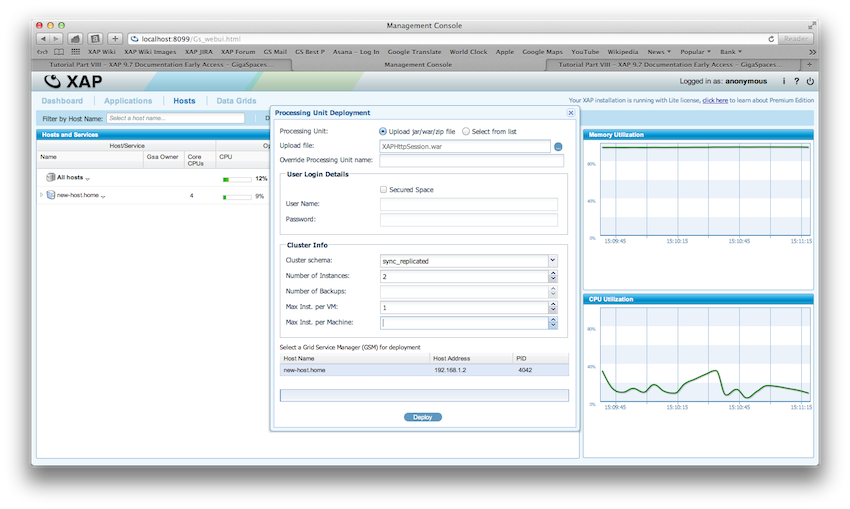
Task: Focus the User Name input field
Action: click(x=469, y=204)
